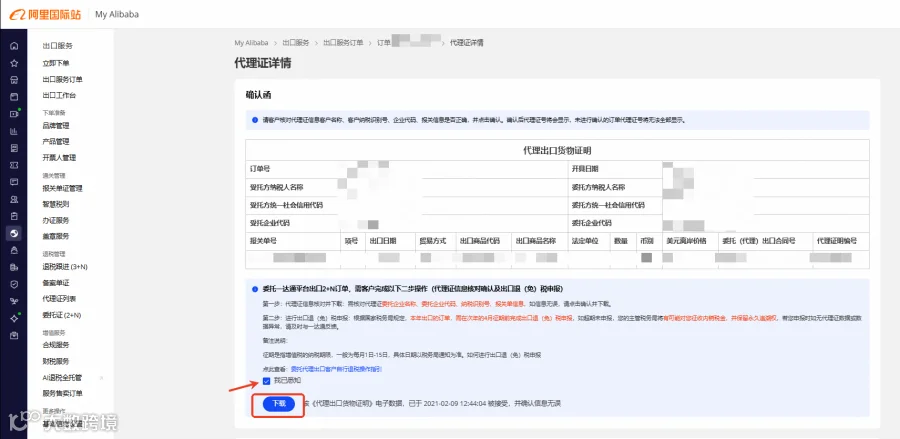900x439 pixels.
Task: Click the store shop icon in sidebar
Action: point(14,80)
